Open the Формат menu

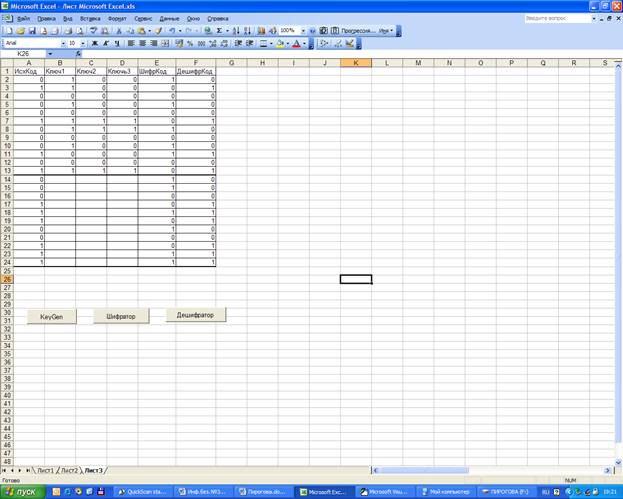(117, 18)
